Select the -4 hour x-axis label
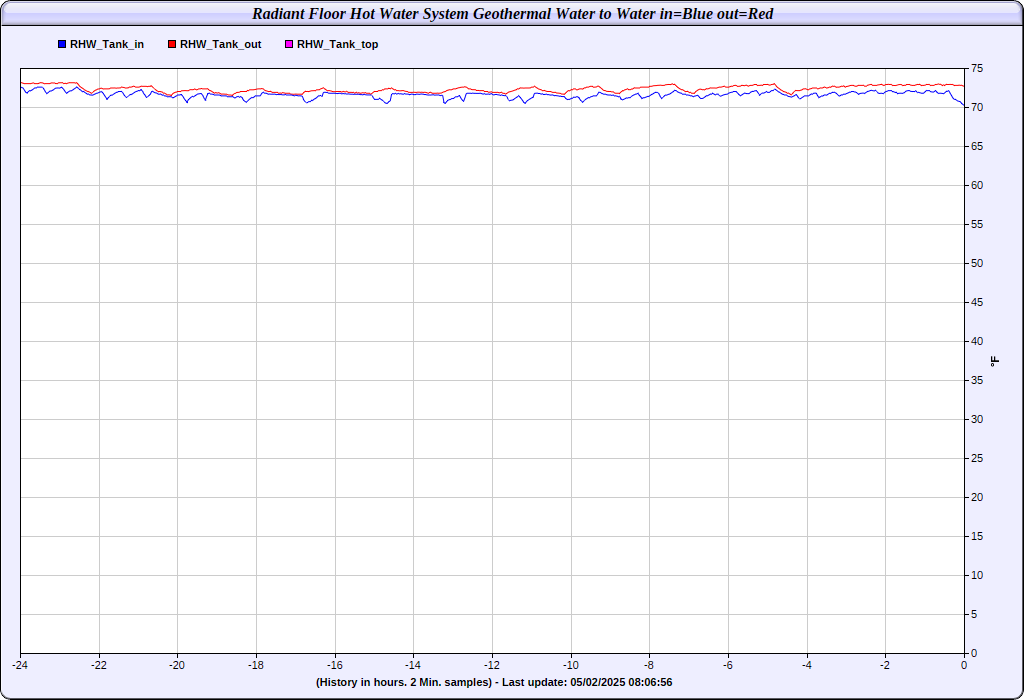Screen dimensions: 1024x700 (x=807, y=665)
